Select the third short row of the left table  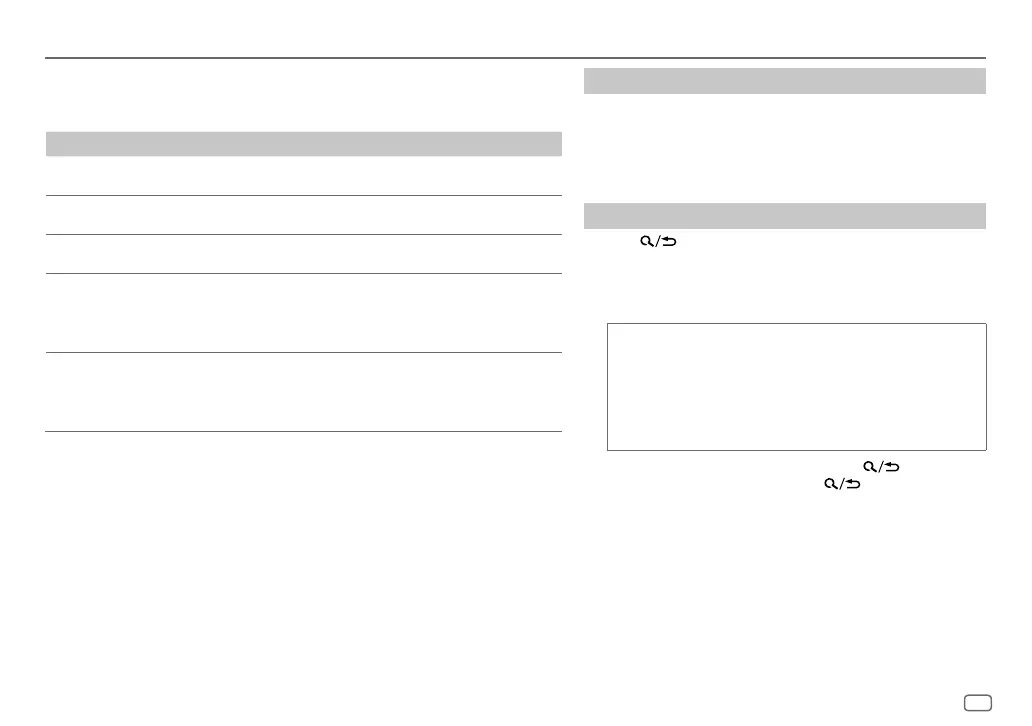point(303,254)
